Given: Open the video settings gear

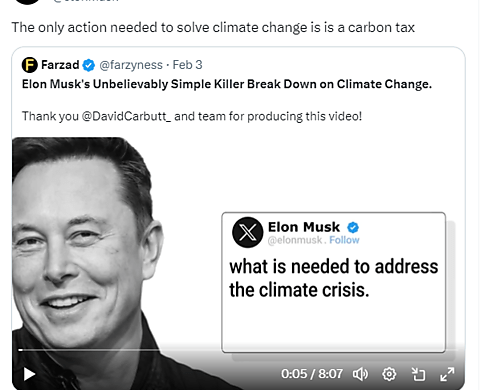Looking at the screenshot, I should click(389, 374).
